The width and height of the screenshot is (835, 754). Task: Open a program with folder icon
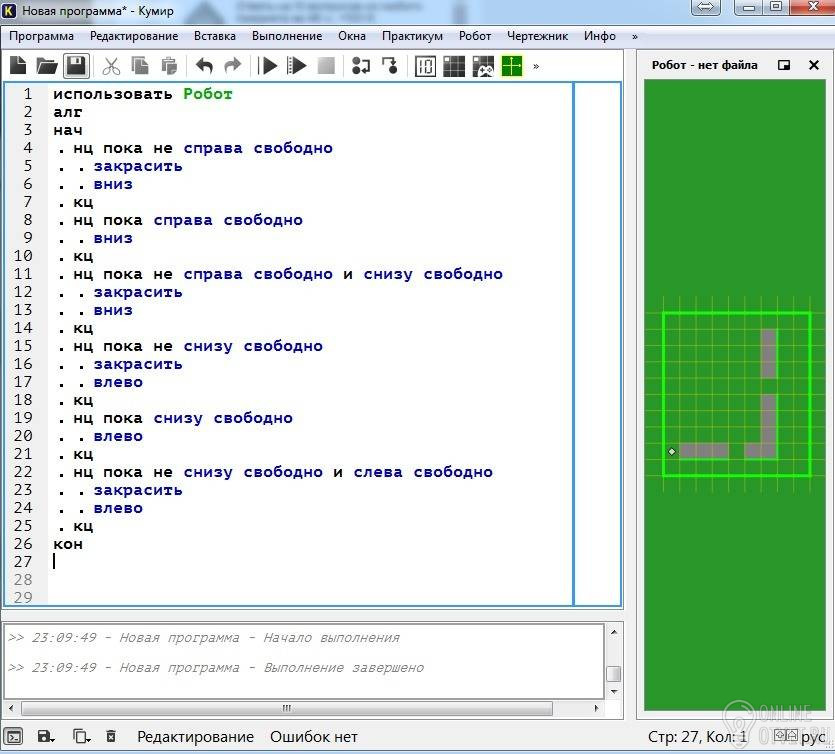(x=46, y=66)
